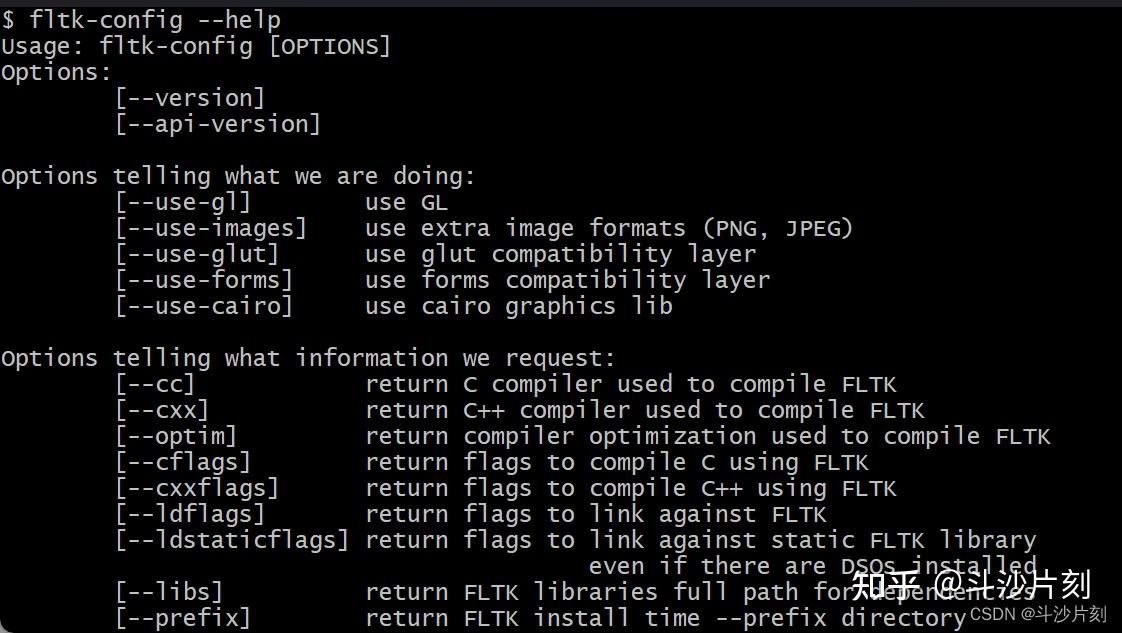
Task: Click the [--cc] option text
Action: pyautogui.click(x=155, y=384)
